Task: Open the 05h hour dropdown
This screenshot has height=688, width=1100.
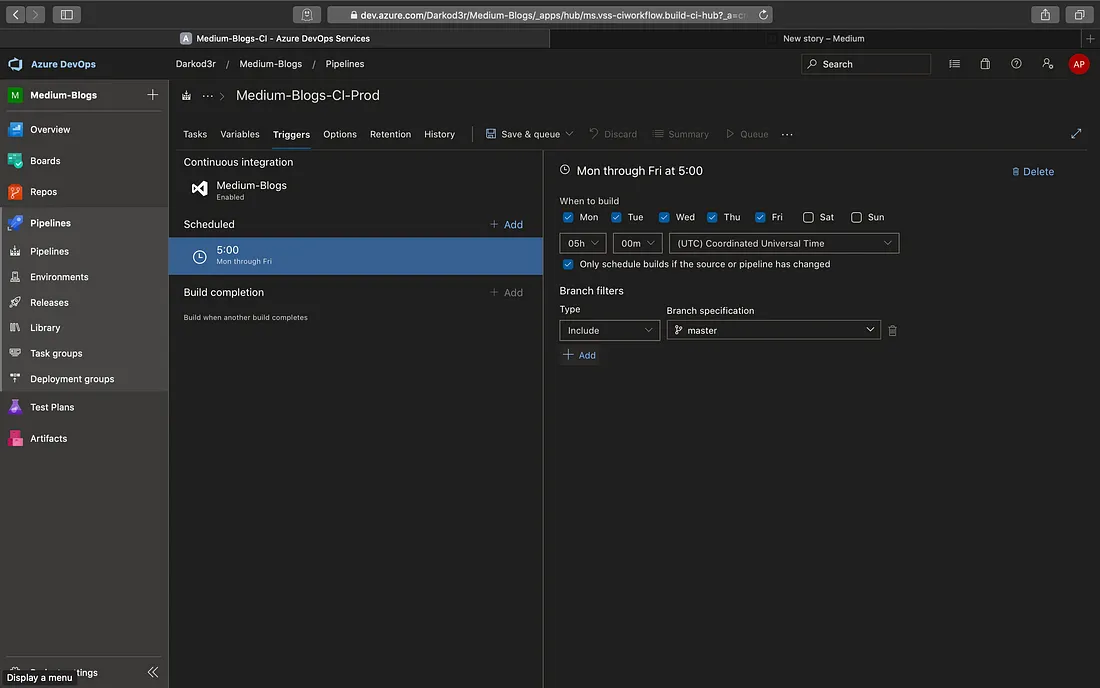Action: [582, 243]
